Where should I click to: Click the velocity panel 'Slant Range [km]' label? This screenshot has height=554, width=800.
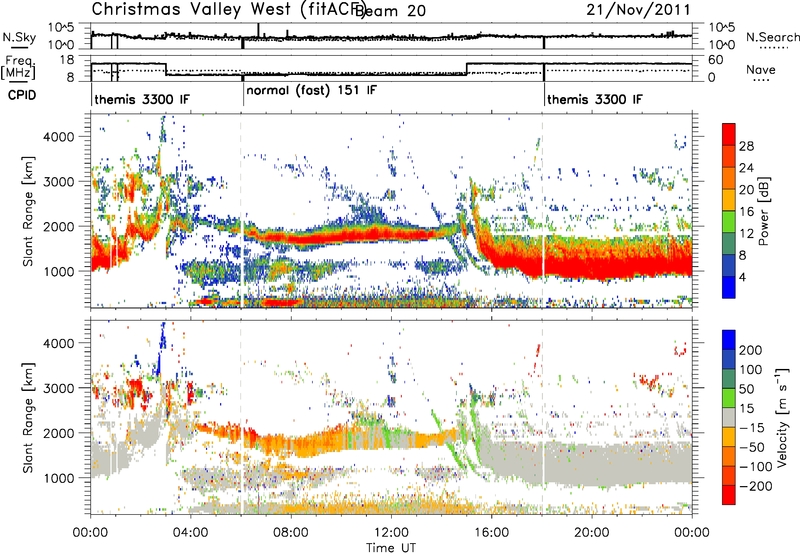tap(28, 417)
